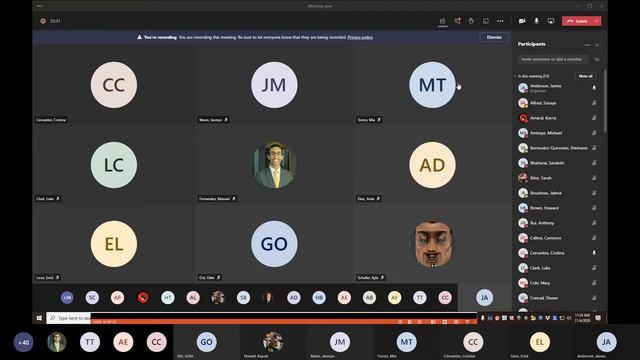Viewport: 640px width, 360px height.
Task: Click the Fernandez photo video tile
Action: [x=274, y=164]
